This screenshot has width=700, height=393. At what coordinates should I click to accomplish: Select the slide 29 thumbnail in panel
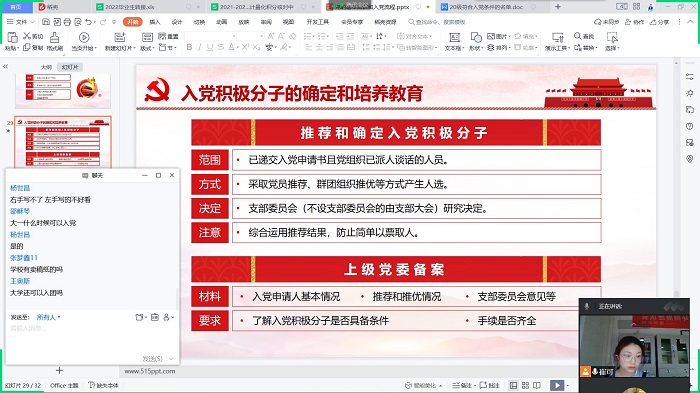pos(62,142)
